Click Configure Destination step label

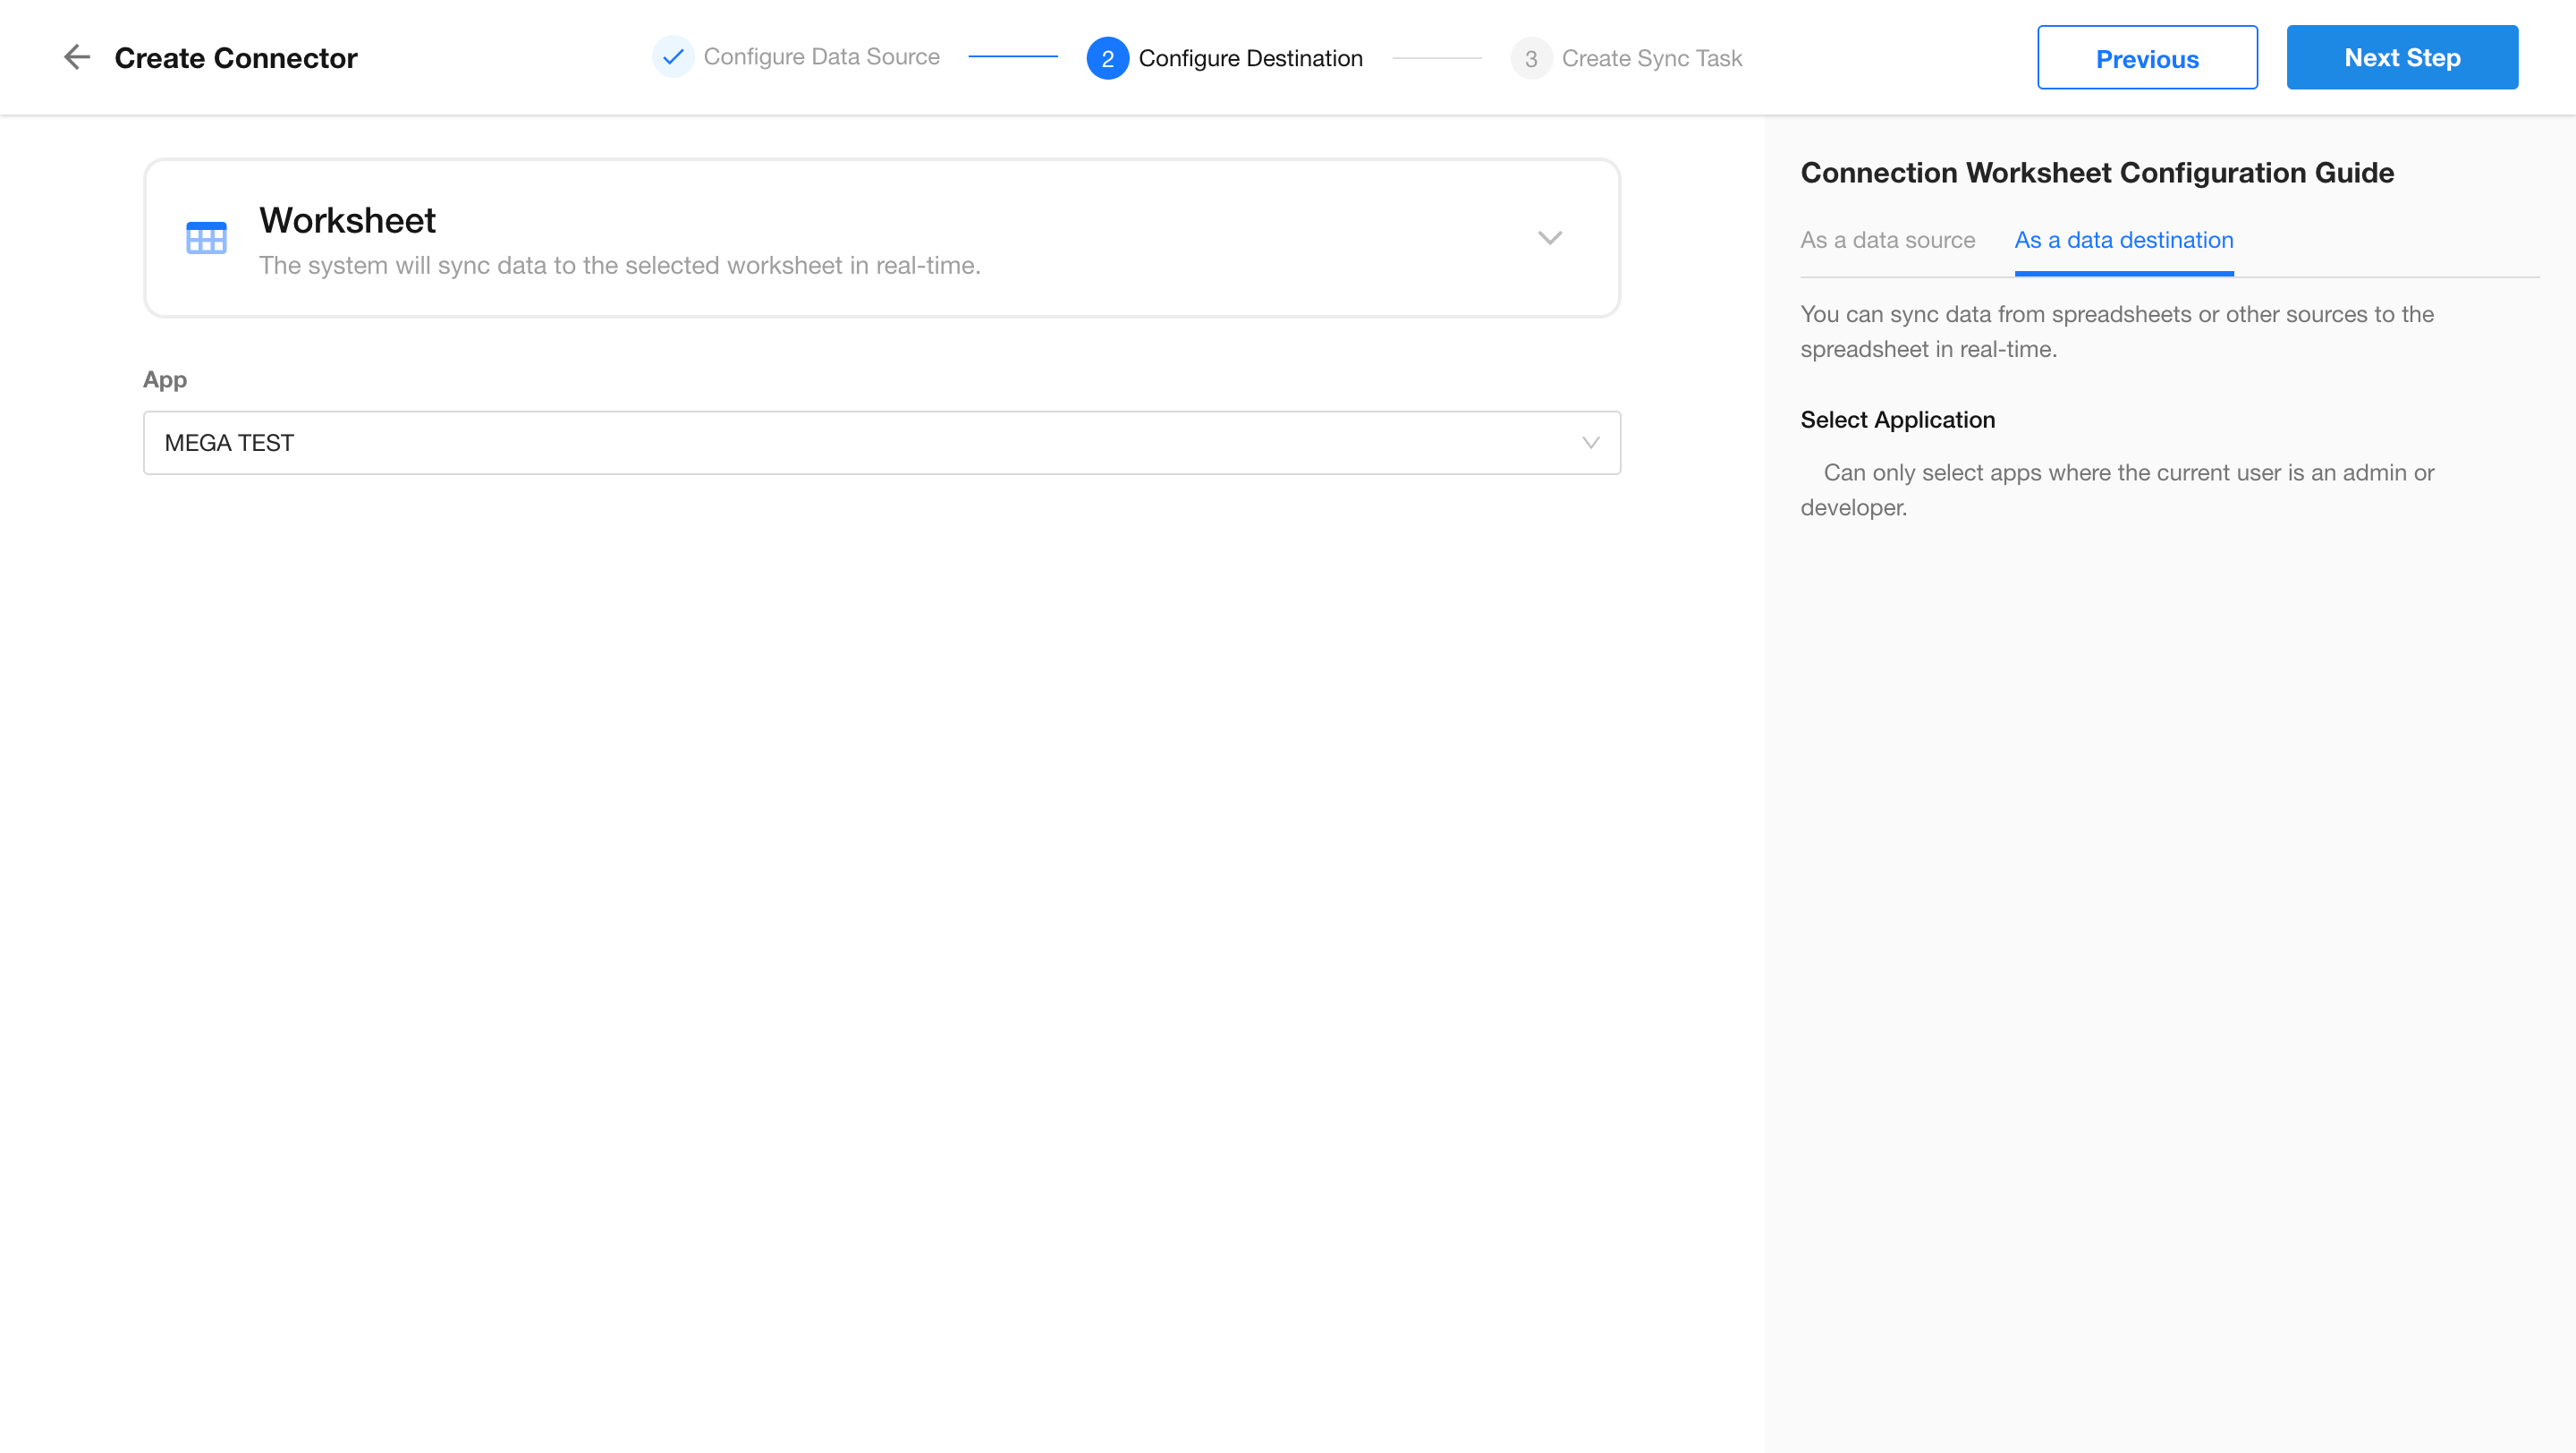pyautogui.click(x=1250, y=58)
